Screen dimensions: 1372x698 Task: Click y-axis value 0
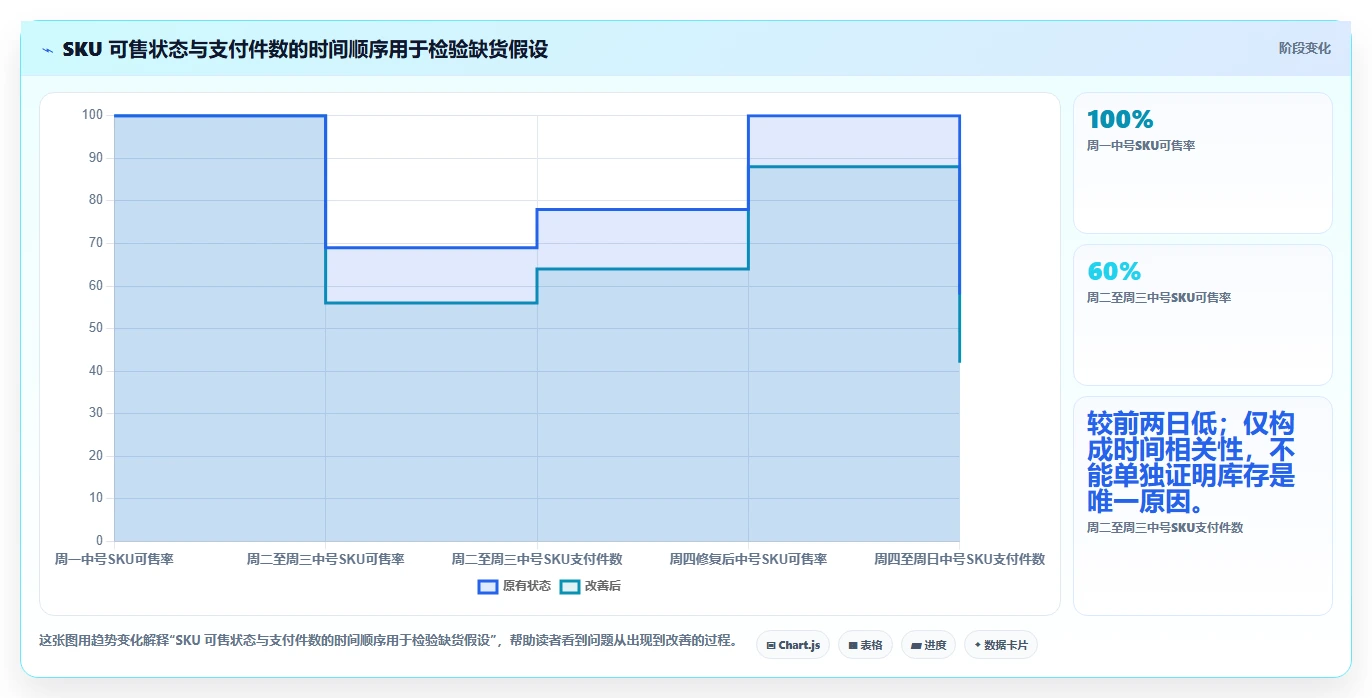(99, 541)
